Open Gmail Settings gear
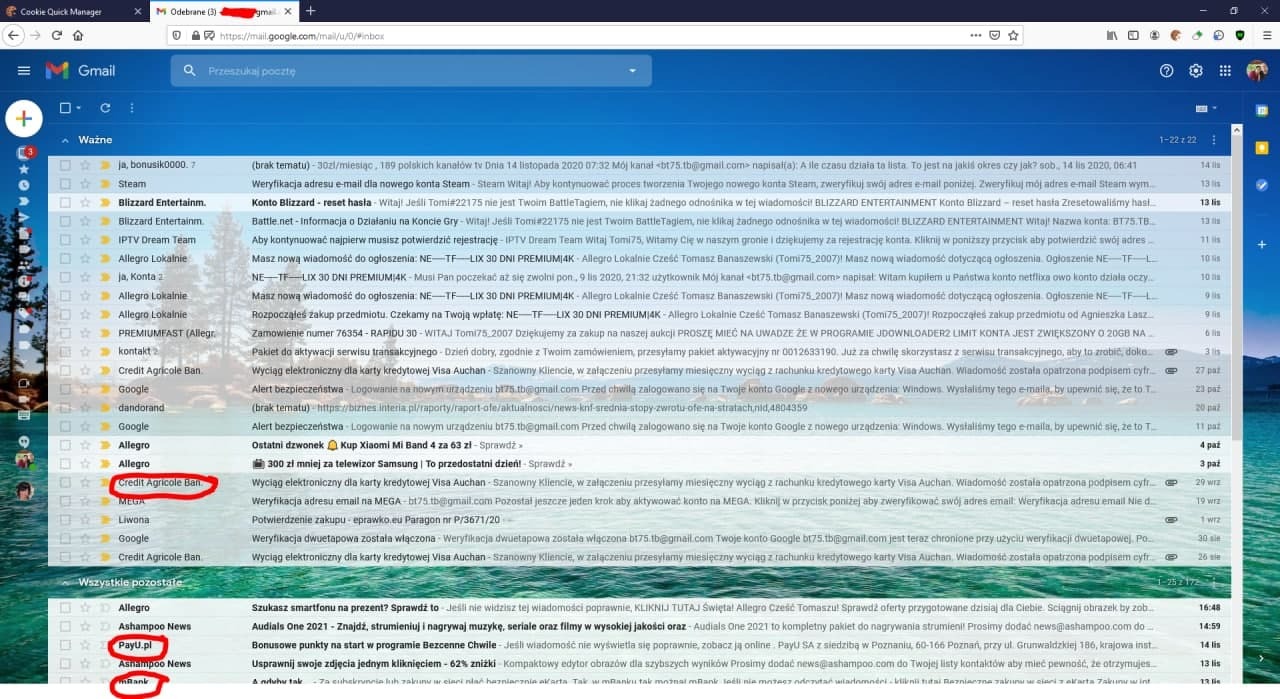The width and height of the screenshot is (1280, 699). [1196, 71]
